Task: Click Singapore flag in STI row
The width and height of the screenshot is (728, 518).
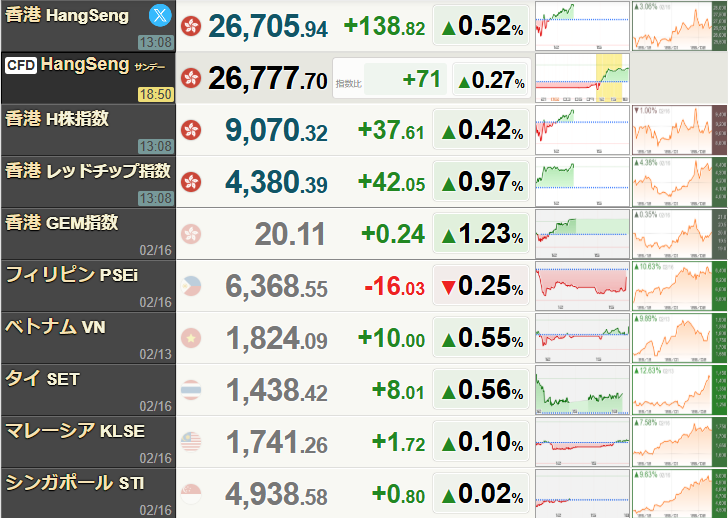Action: pyautogui.click(x=191, y=494)
